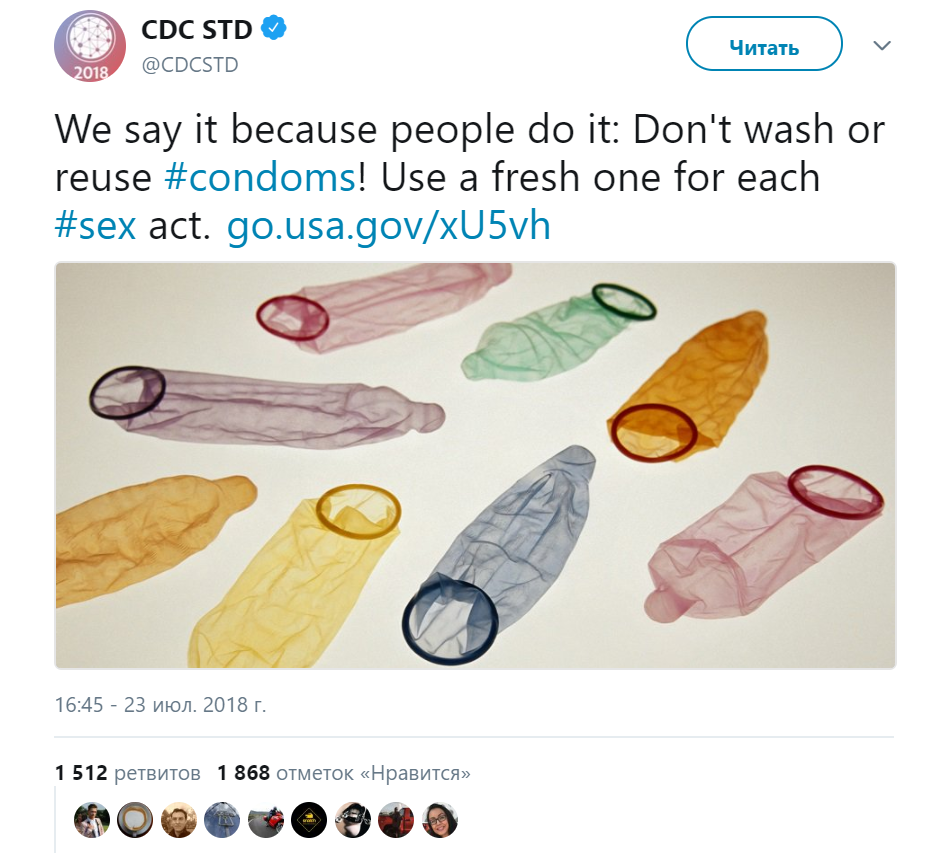Open the red truck avatar profile
This screenshot has height=853, width=951.
[396, 820]
